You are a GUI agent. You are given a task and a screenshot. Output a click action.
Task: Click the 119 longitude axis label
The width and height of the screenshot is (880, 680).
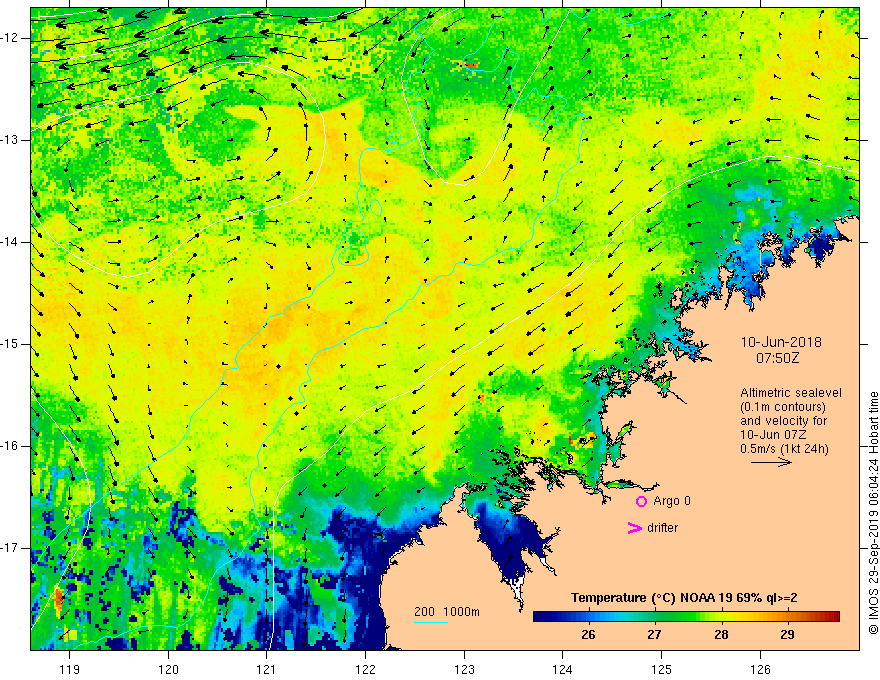click(70, 669)
